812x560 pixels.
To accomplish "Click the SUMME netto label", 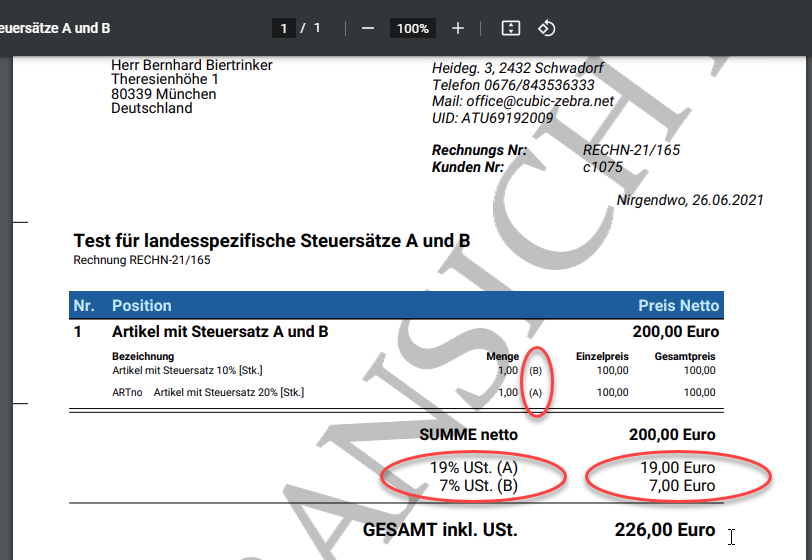I will click(469, 435).
